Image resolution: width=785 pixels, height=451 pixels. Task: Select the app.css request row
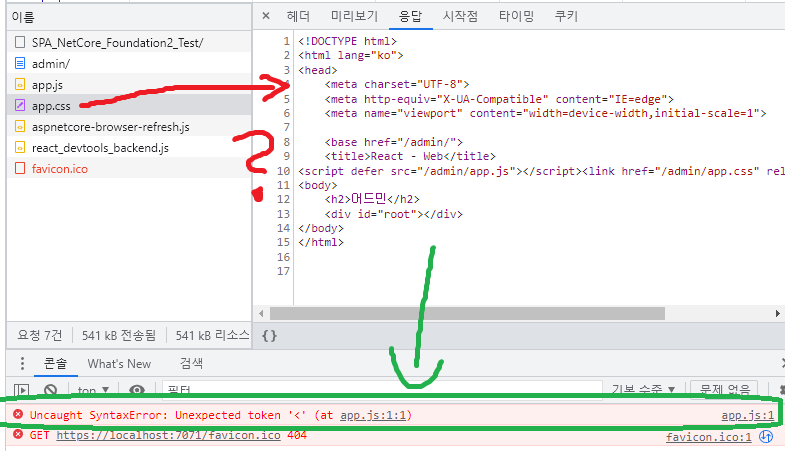click(129, 105)
